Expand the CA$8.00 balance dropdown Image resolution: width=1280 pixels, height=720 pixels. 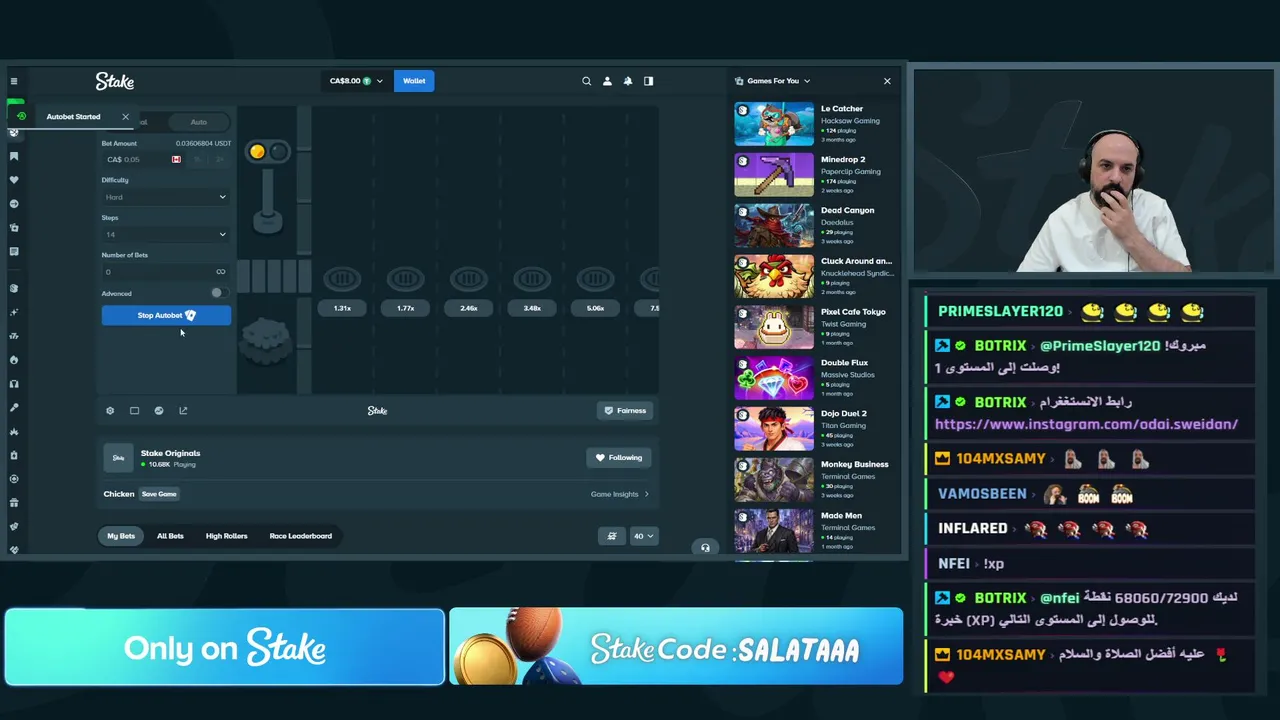pos(356,81)
